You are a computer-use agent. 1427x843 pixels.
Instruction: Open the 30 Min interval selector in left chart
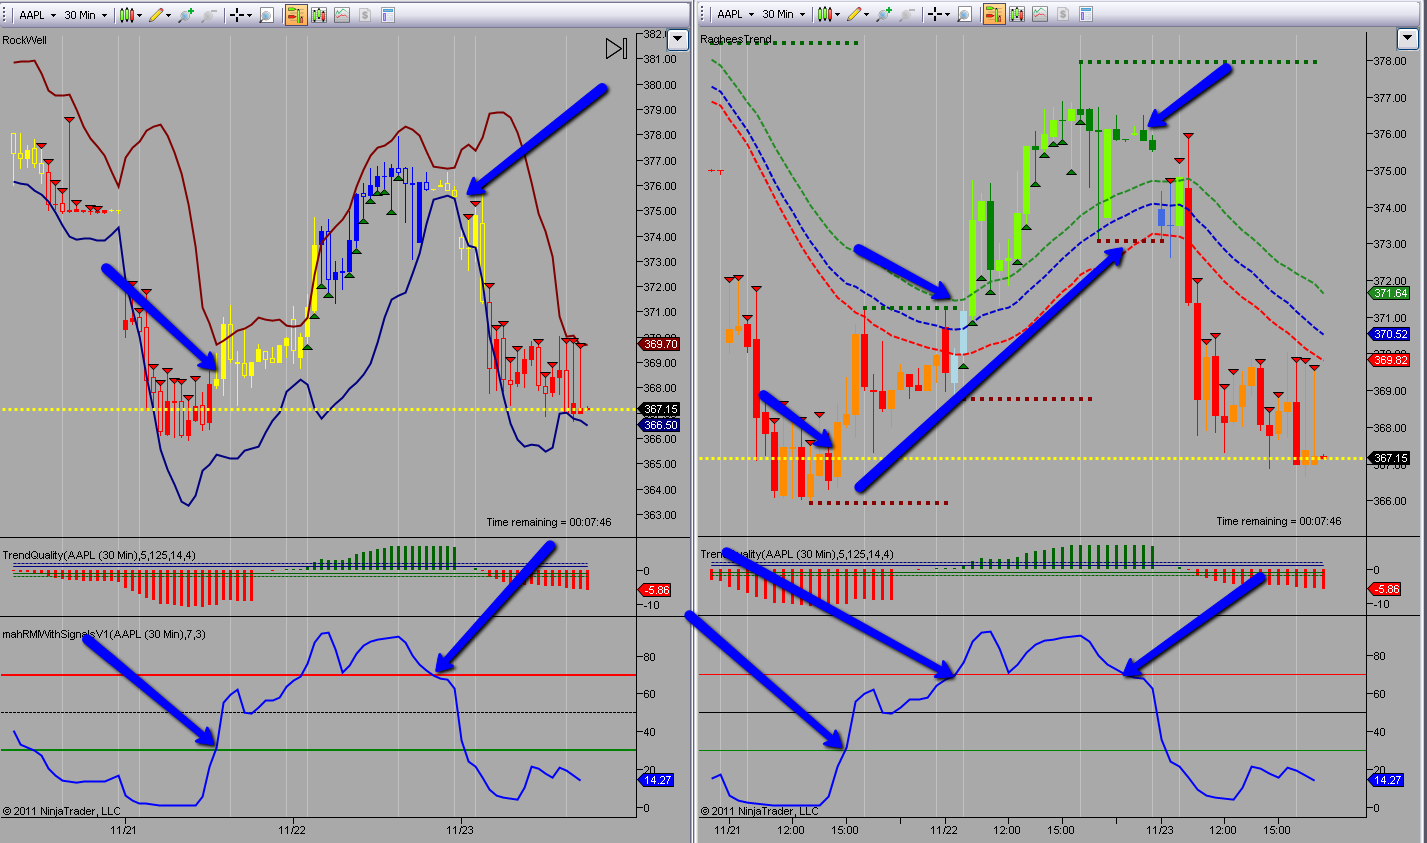pos(85,15)
